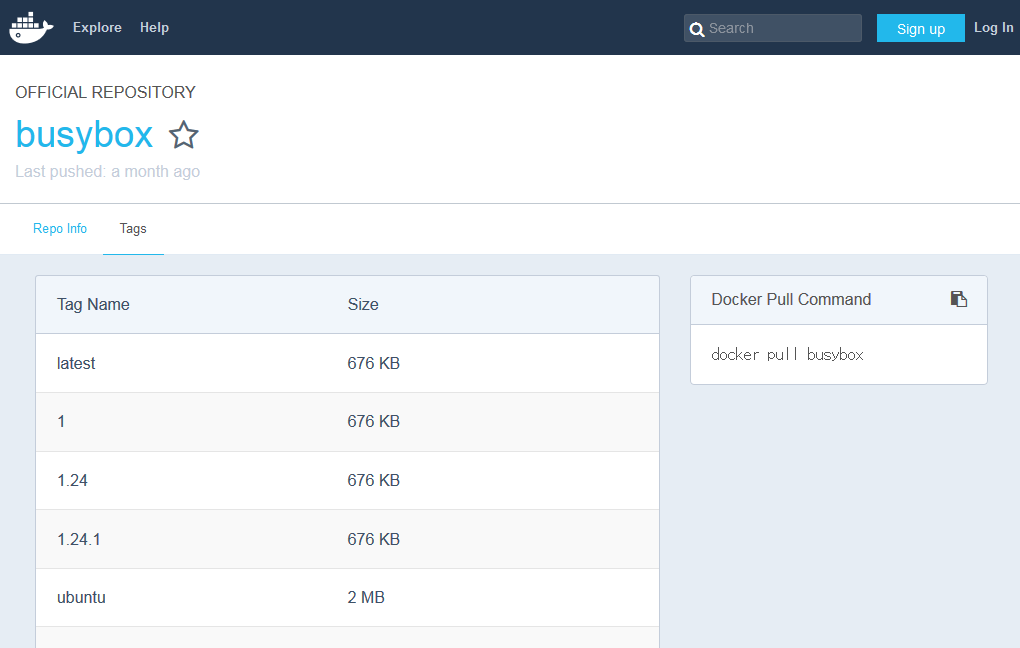
Task: Select the Tags tab
Action: point(133,228)
